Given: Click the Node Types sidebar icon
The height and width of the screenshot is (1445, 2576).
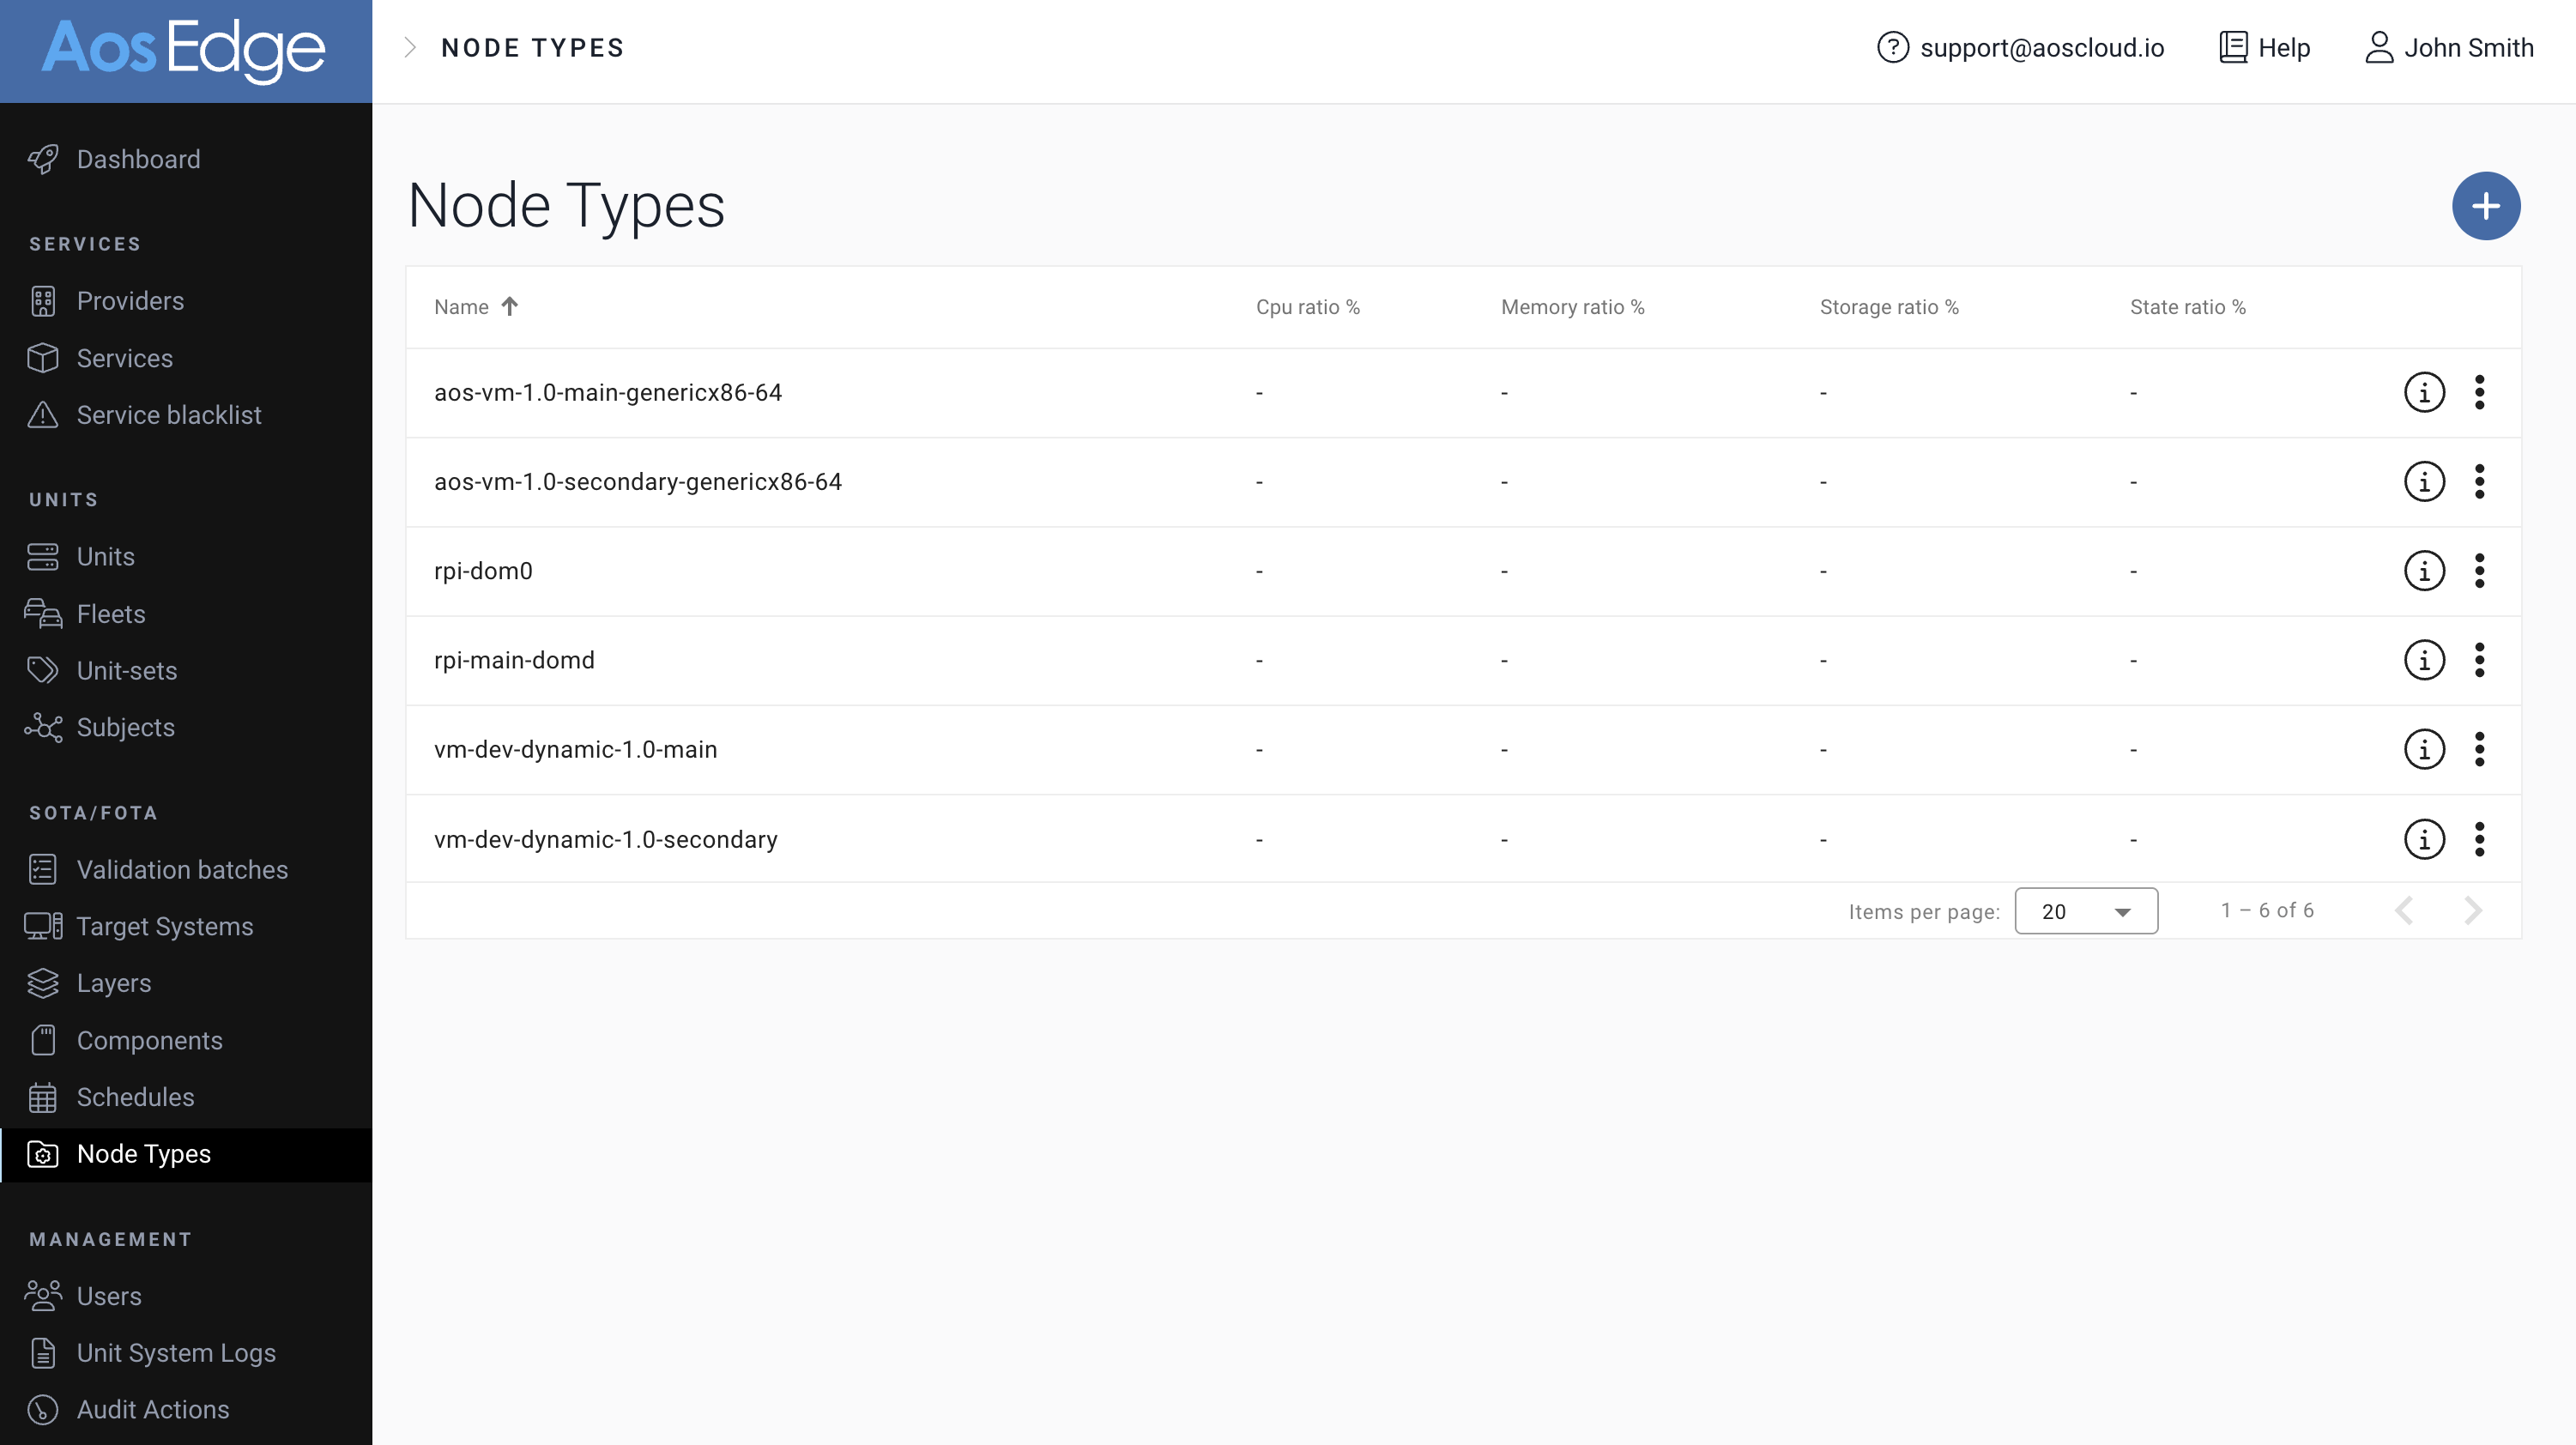Looking at the screenshot, I should (43, 1154).
